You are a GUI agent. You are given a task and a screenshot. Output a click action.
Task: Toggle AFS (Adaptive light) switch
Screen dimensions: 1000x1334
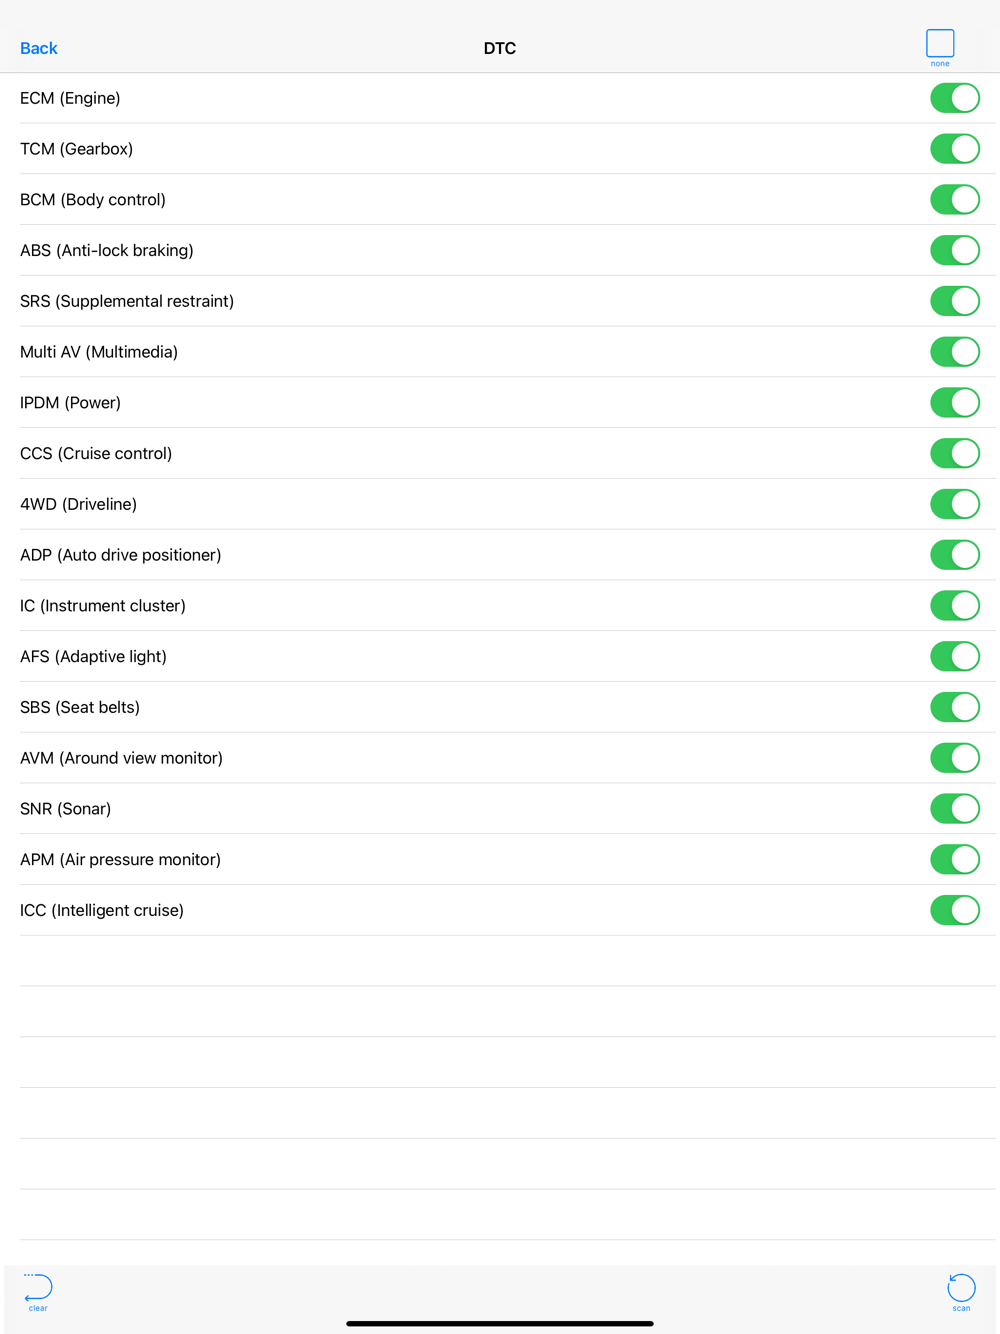955,656
